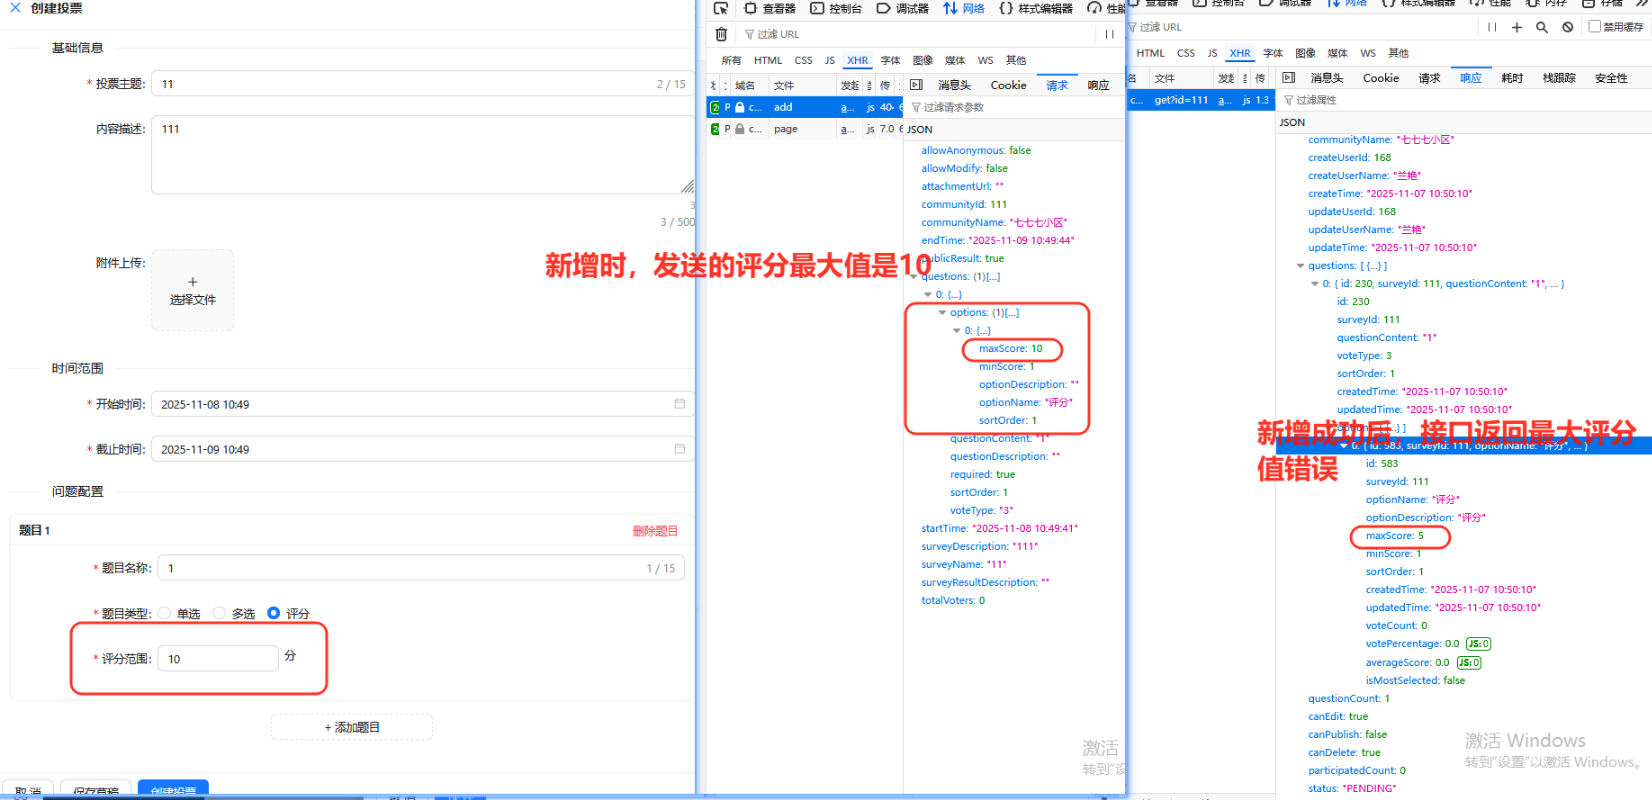Open calendar picker for 开始时间
This screenshot has height=800, width=1652.
679,404
